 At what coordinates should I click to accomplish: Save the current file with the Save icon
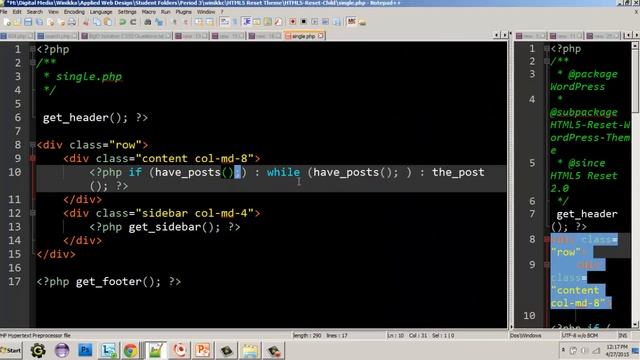(x=28, y=22)
